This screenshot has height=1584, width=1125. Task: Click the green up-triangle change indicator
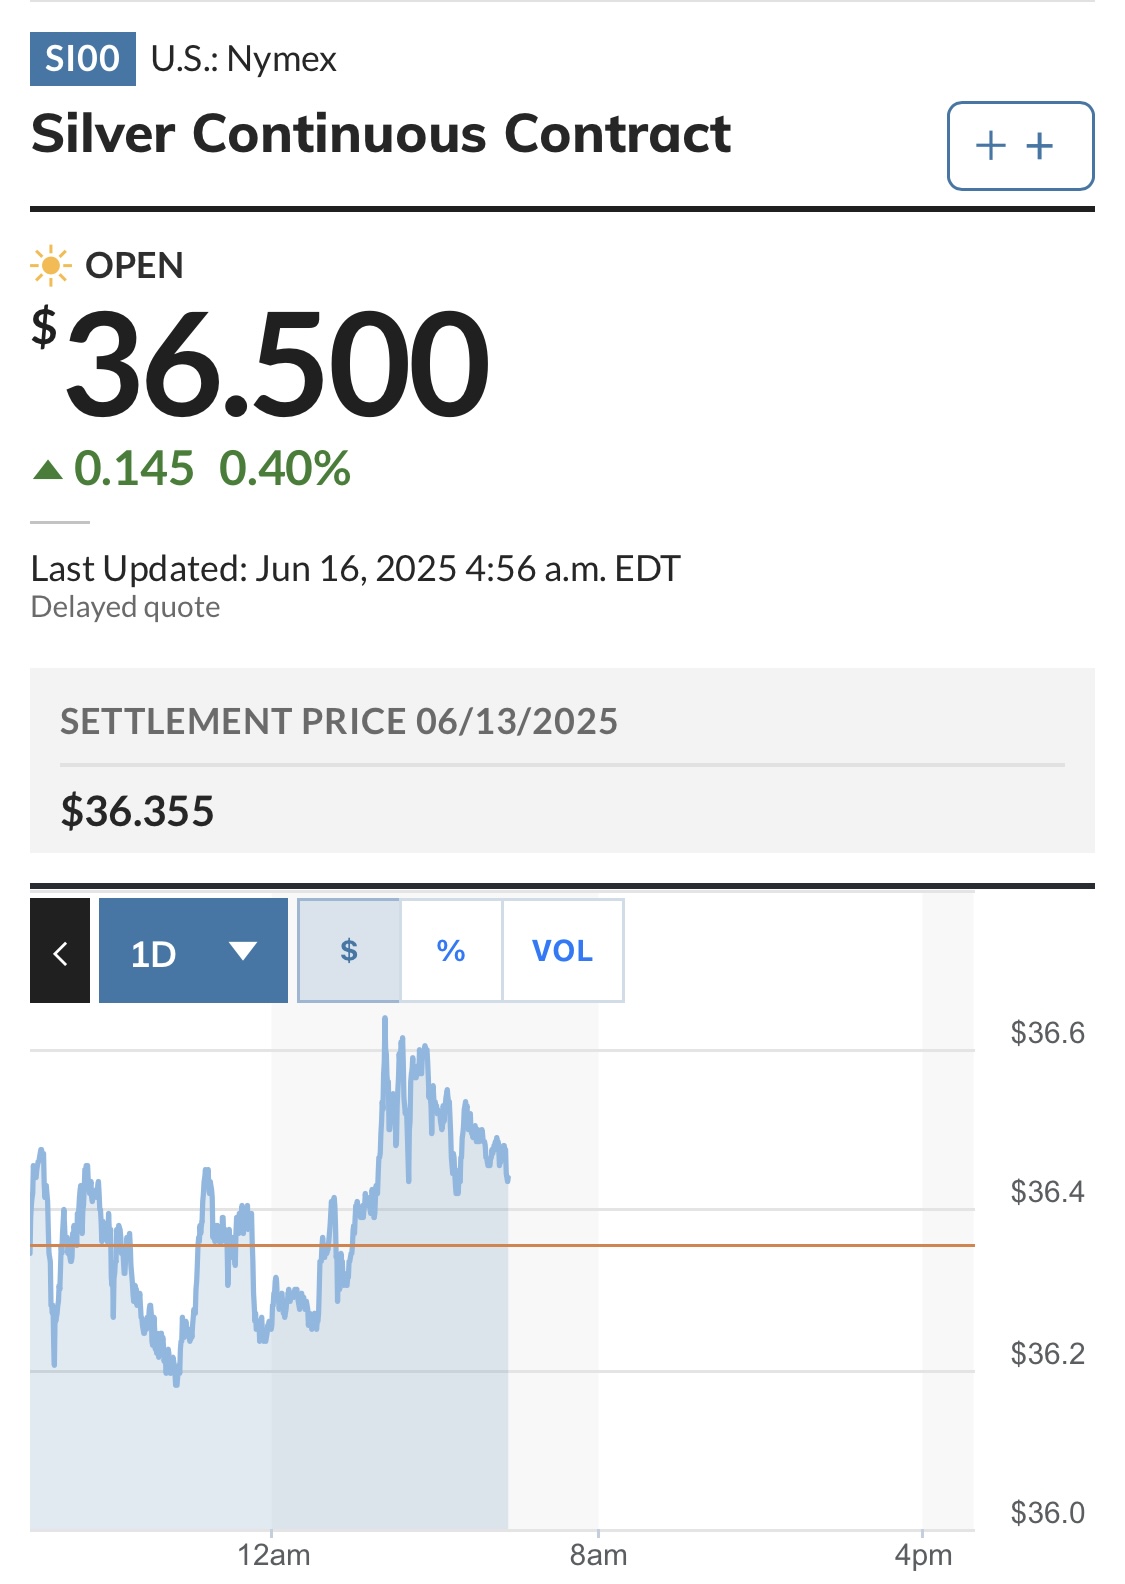coord(48,469)
